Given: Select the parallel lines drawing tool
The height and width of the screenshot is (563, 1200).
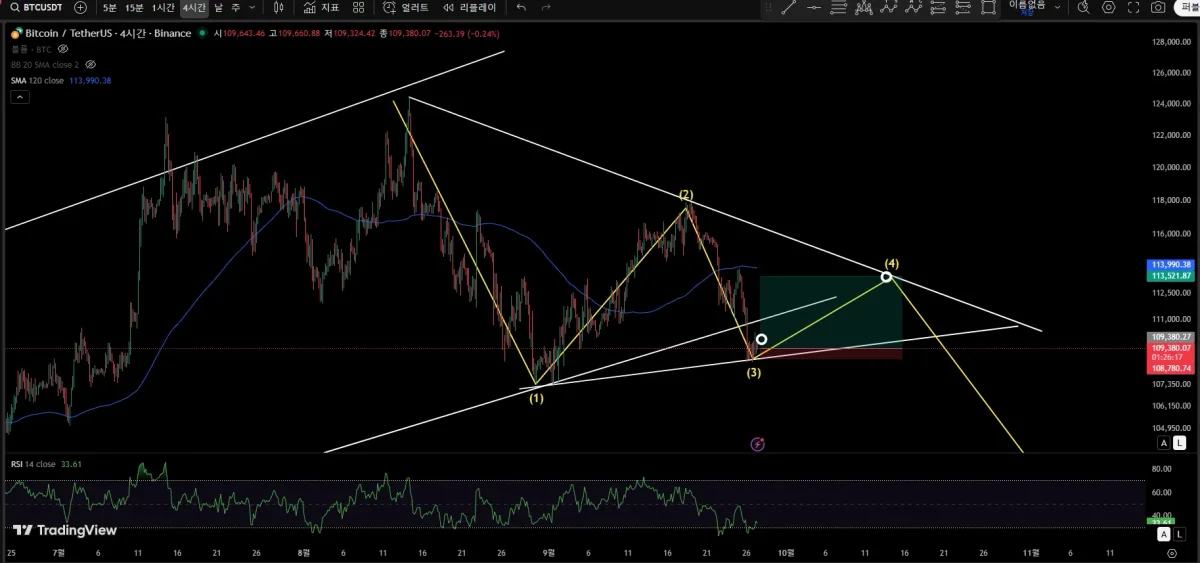Looking at the screenshot, I should pyautogui.click(x=838, y=7).
